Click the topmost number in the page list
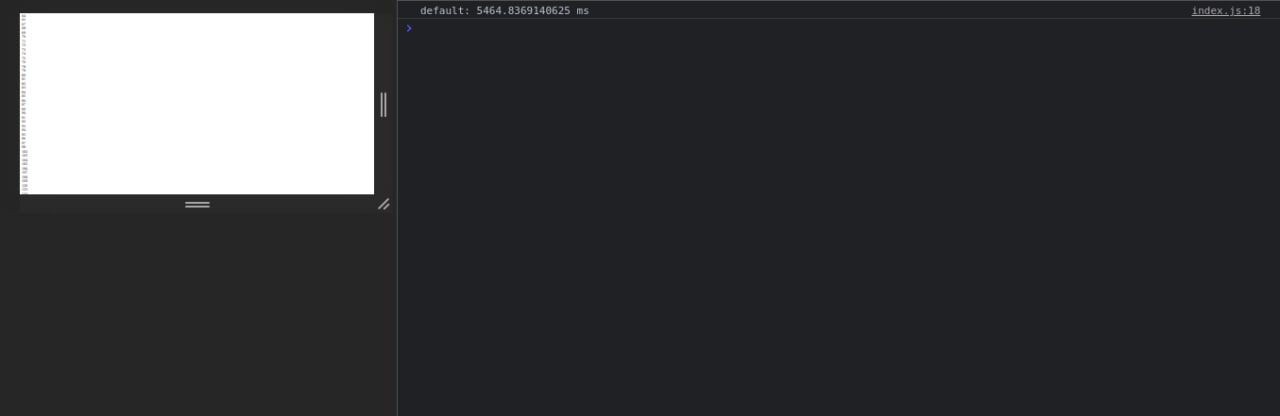The image size is (1280, 416). tap(24, 16)
